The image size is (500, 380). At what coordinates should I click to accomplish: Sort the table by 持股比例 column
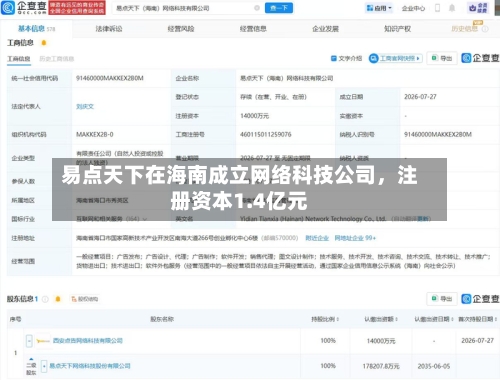(325, 319)
